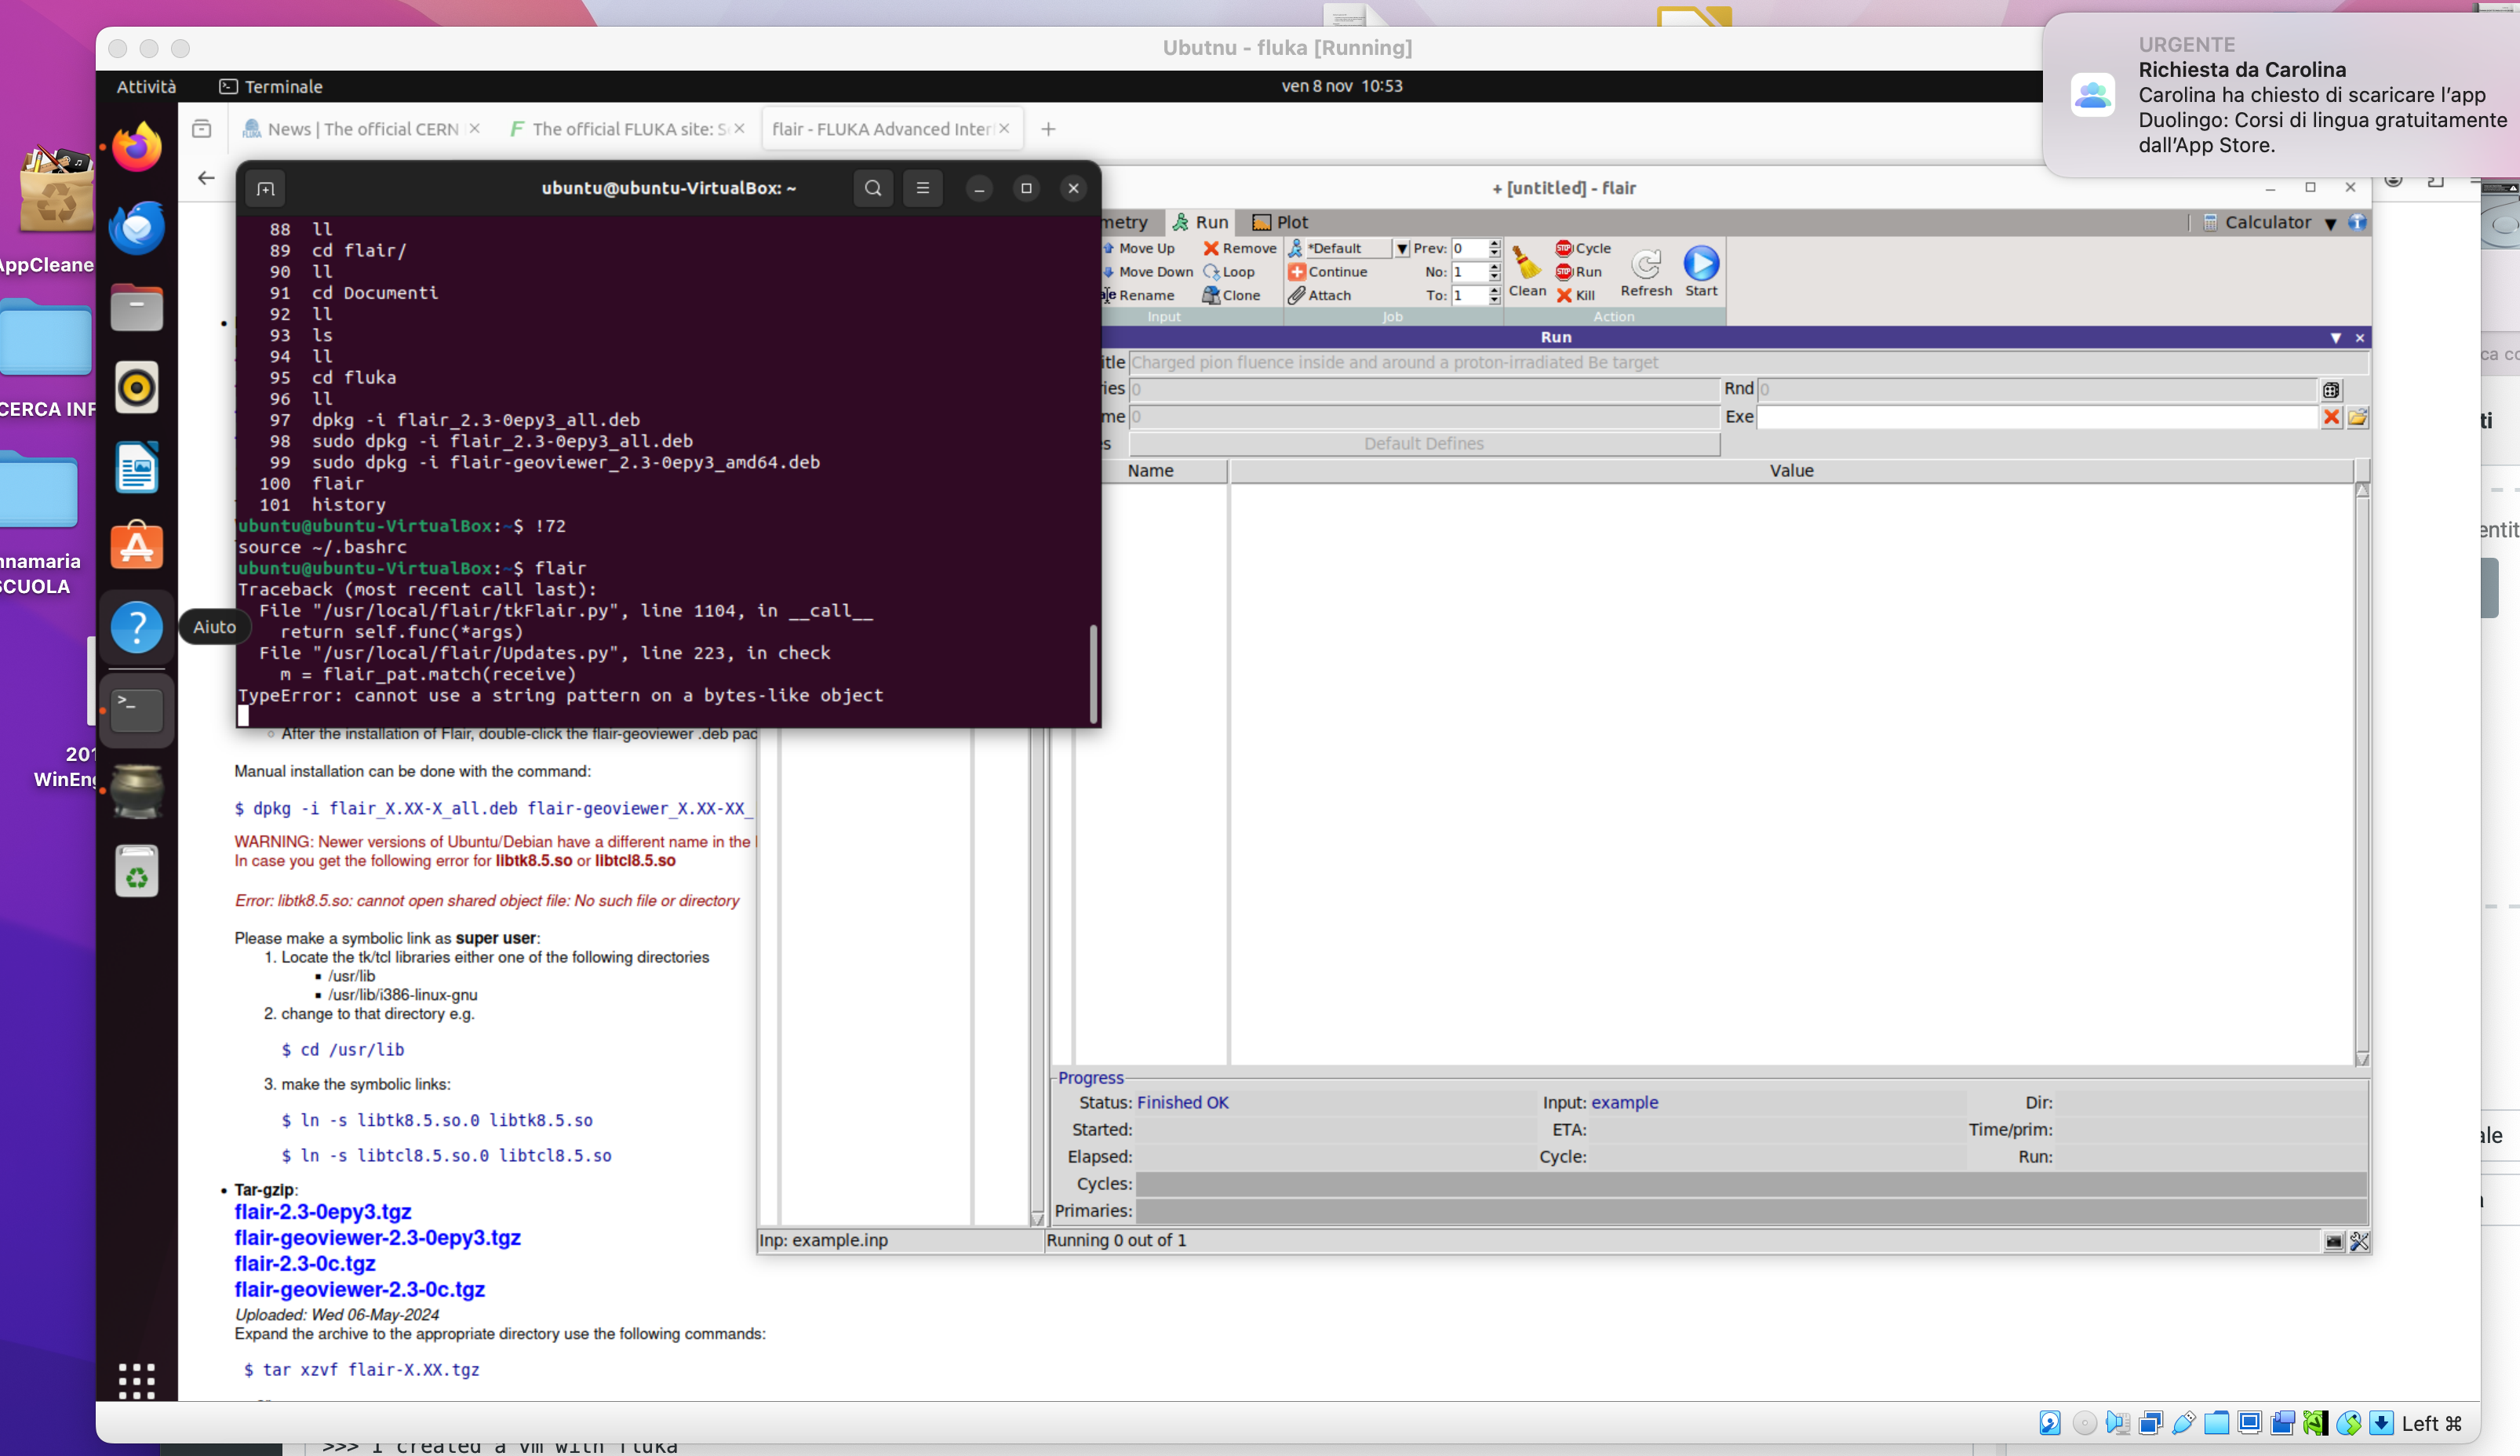Open Thunderbird from the Ubuntu dock
The image size is (2520, 1456).
point(137,227)
